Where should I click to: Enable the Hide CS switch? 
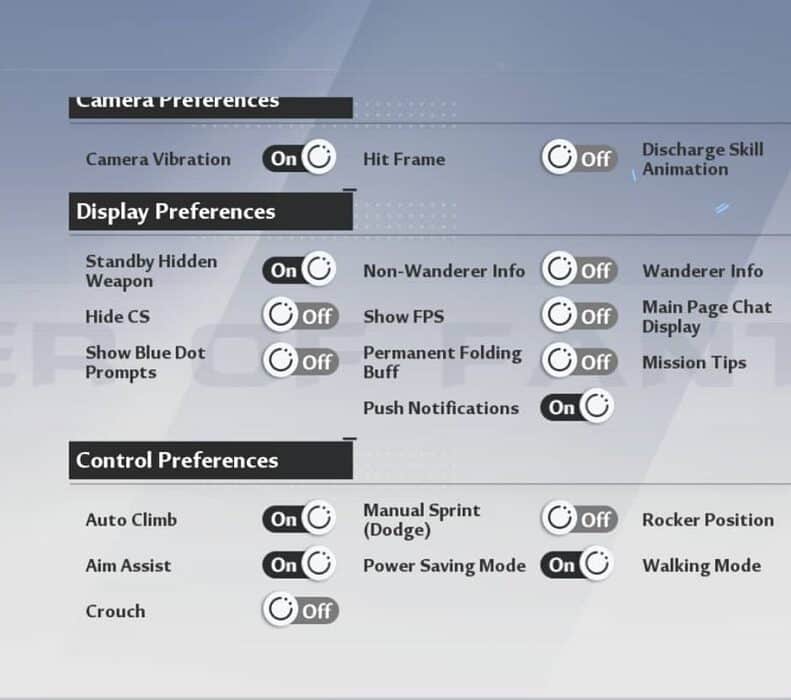pyautogui.click(x=299, y=316)
